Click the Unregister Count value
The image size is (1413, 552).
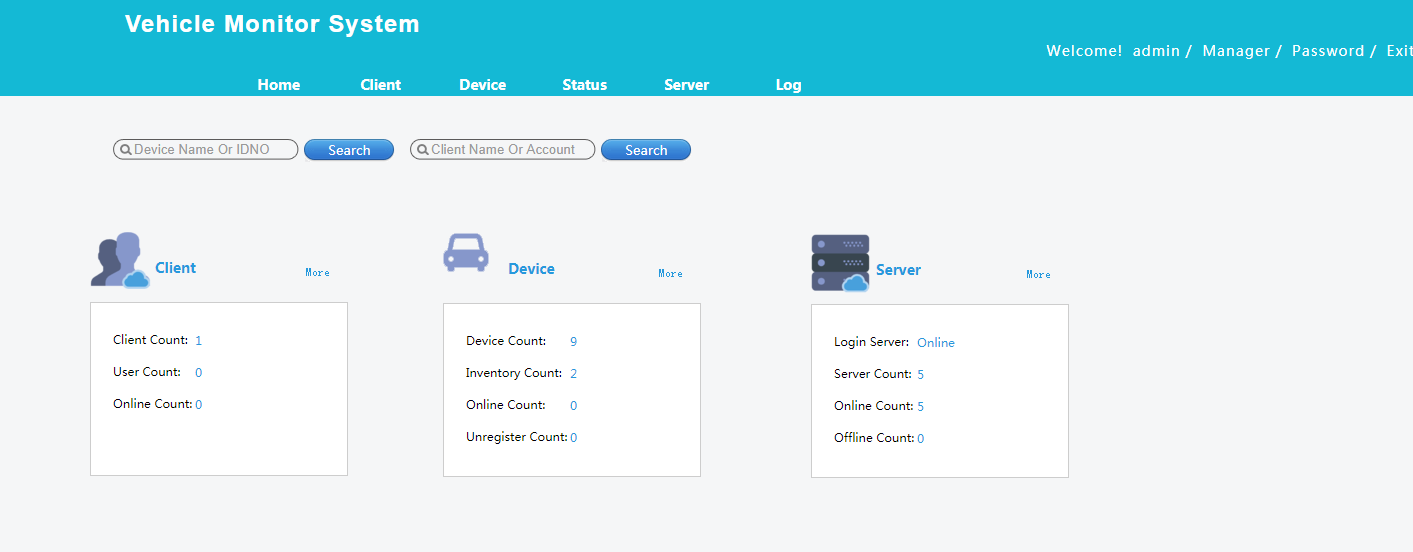point(574,438)
